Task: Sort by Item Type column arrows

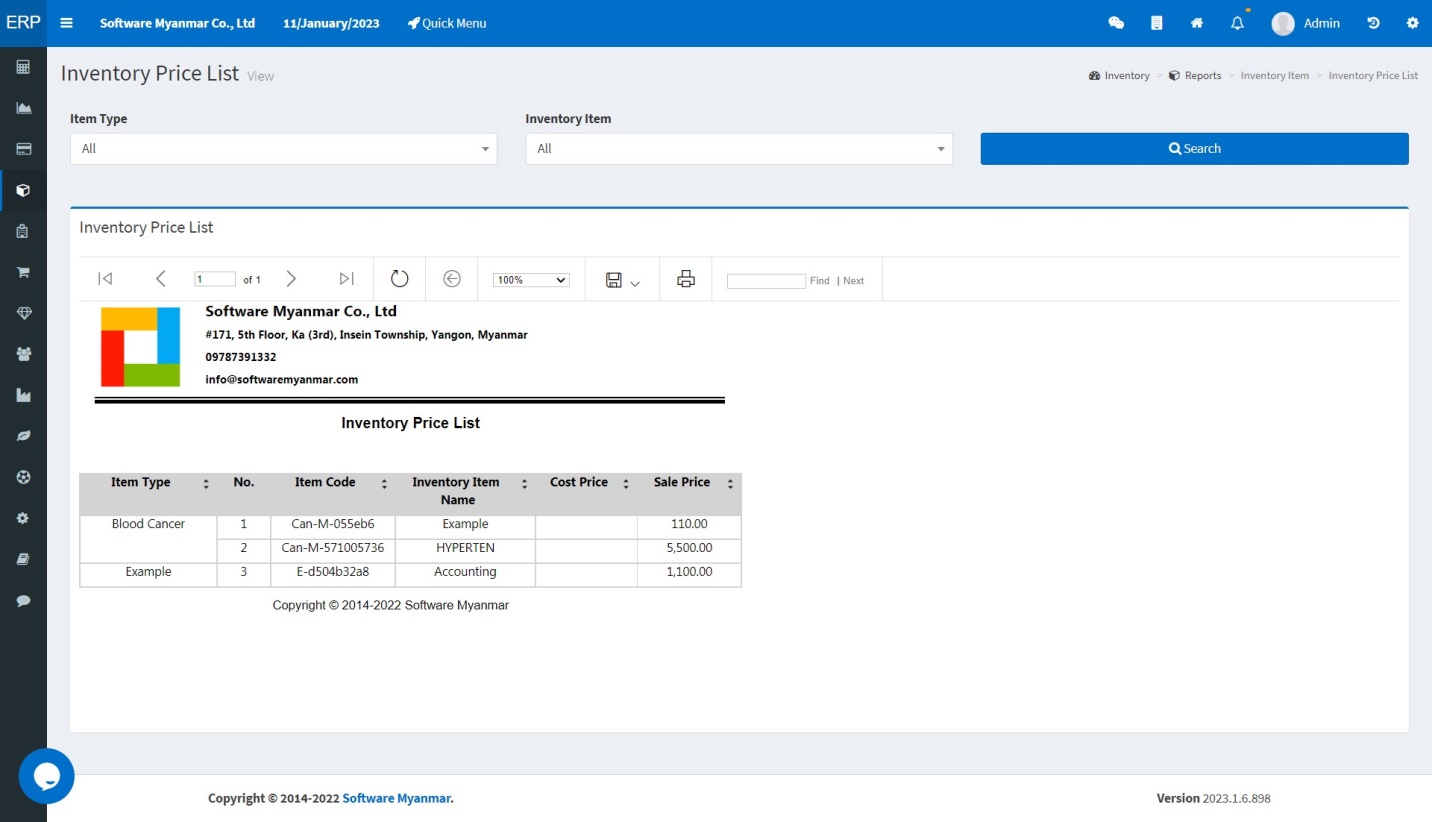Action: (x=206, y=484)
